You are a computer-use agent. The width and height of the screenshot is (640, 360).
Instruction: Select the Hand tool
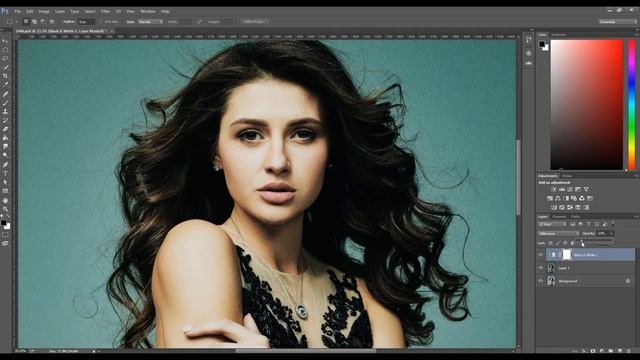(5, 200)
